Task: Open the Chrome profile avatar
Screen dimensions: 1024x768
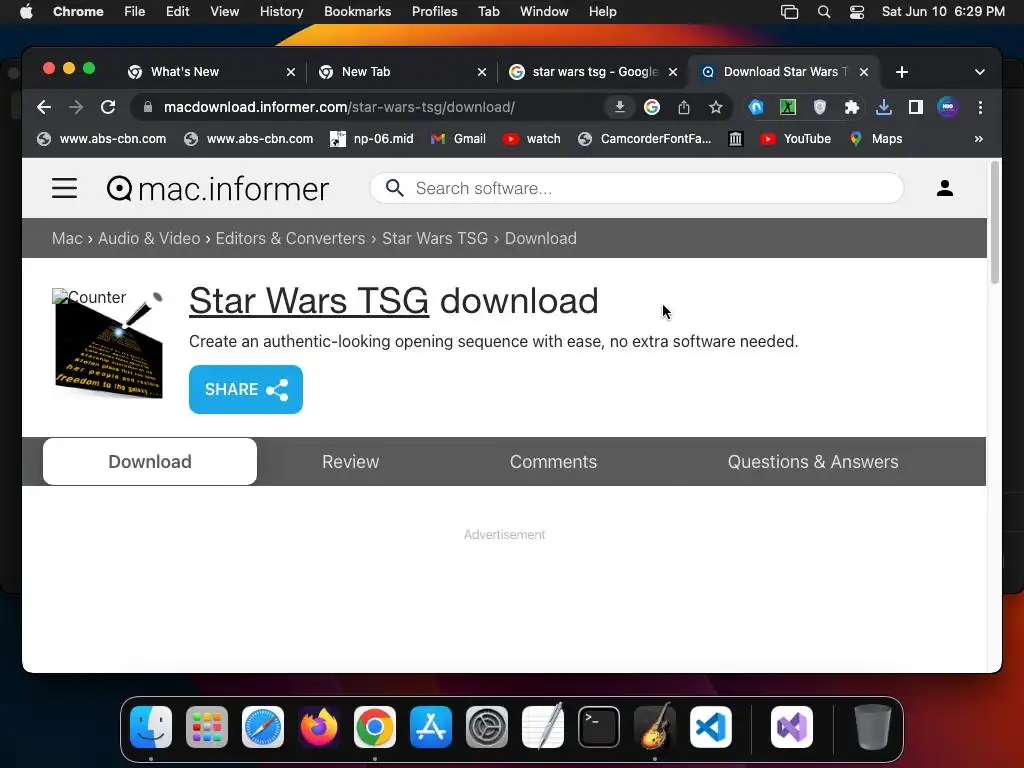Action: 948,107
